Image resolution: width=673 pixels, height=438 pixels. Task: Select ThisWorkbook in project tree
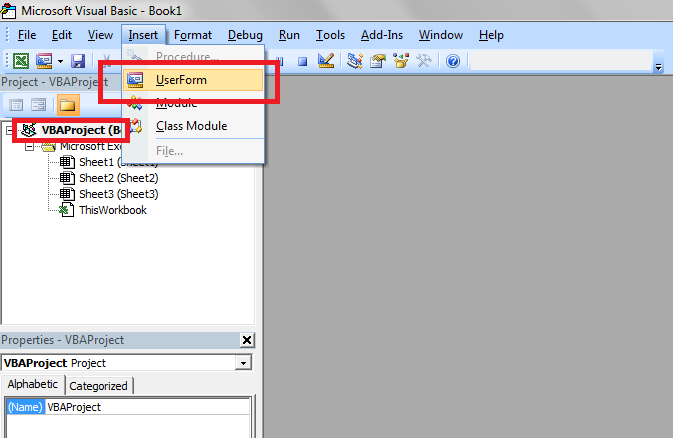[x=113, y=210]
